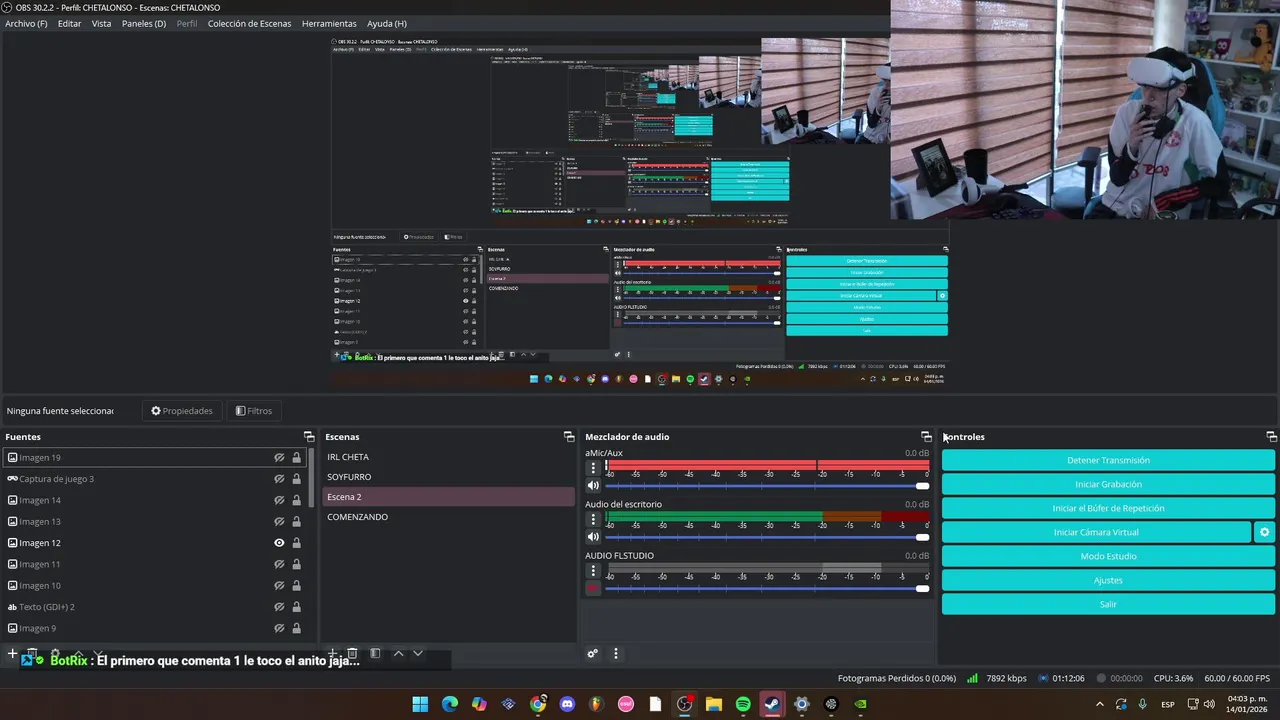Open the Editar menu
This screenshot has width=1280, height=720.
(x=69, y=24)
